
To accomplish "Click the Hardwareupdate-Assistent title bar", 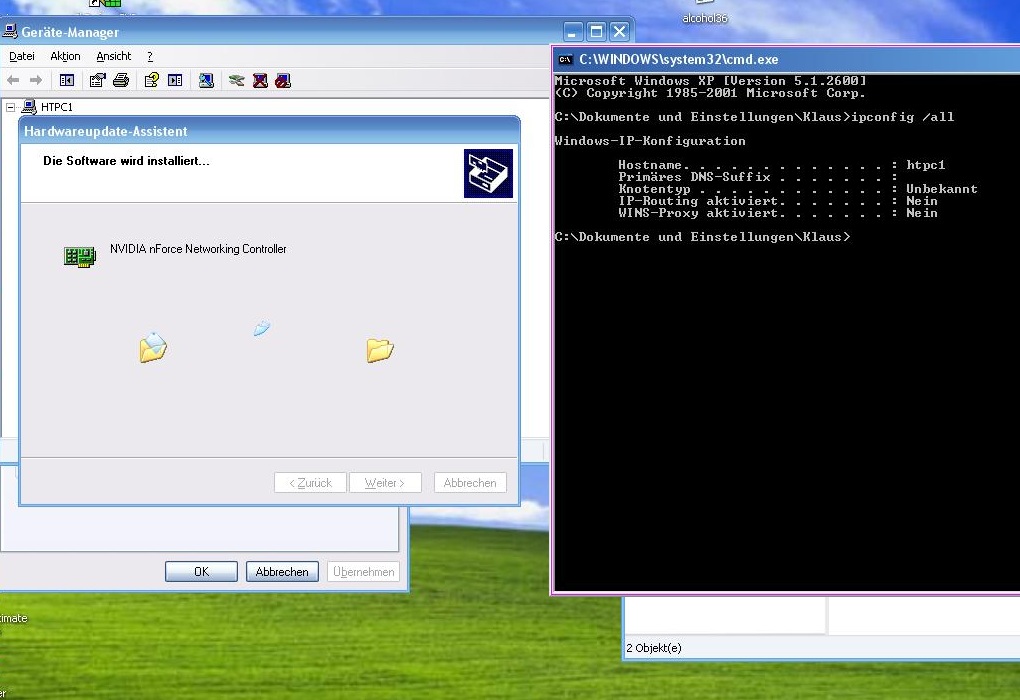I will tap(269, 131).
